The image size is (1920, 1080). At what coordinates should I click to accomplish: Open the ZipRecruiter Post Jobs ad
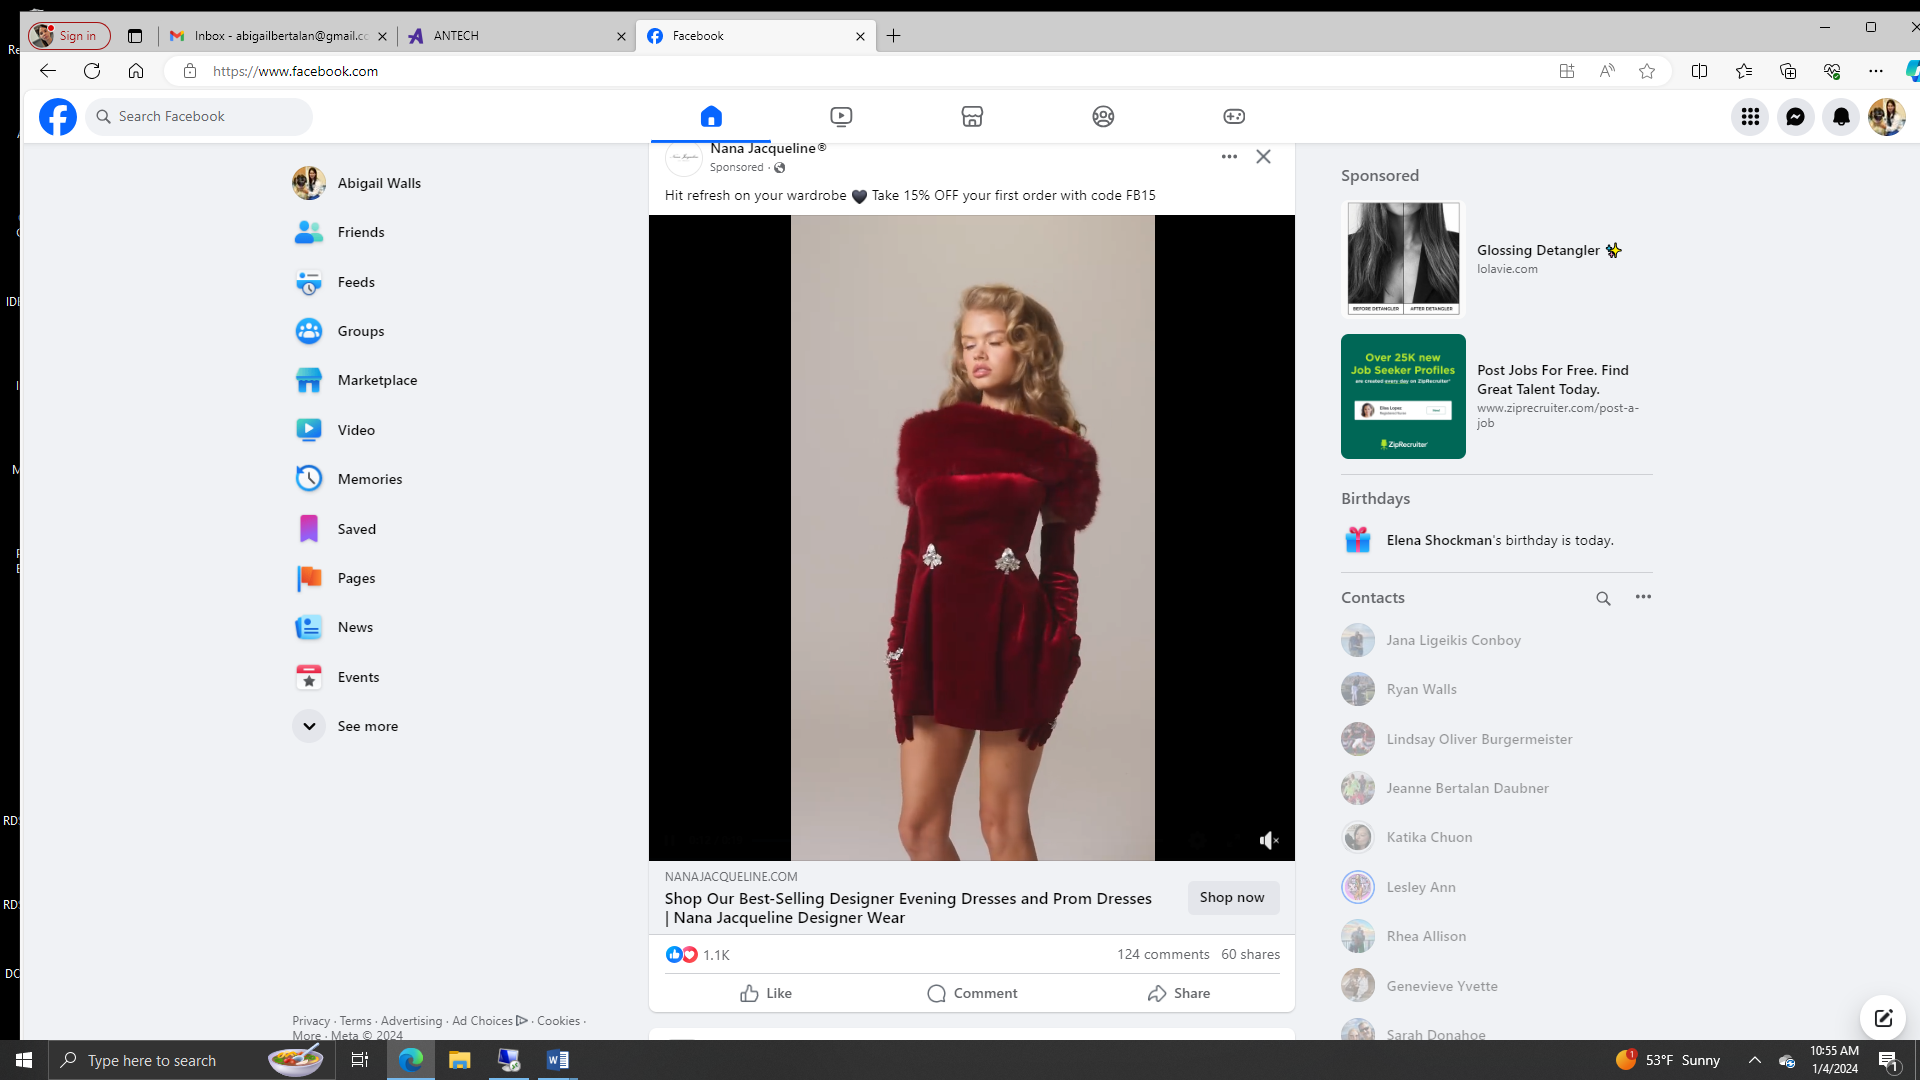(1496, 397)
